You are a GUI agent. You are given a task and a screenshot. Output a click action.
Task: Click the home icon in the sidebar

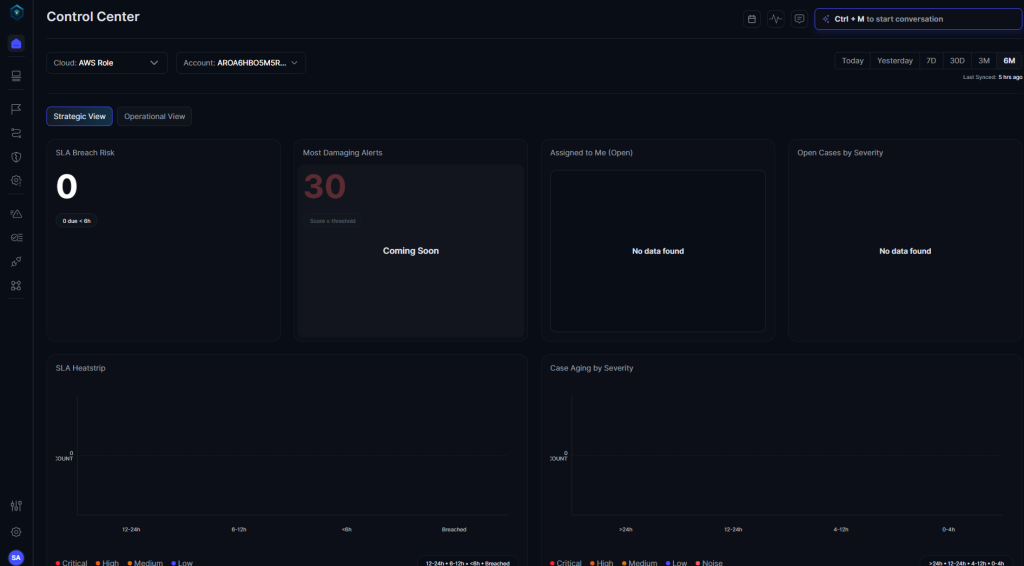16,44
